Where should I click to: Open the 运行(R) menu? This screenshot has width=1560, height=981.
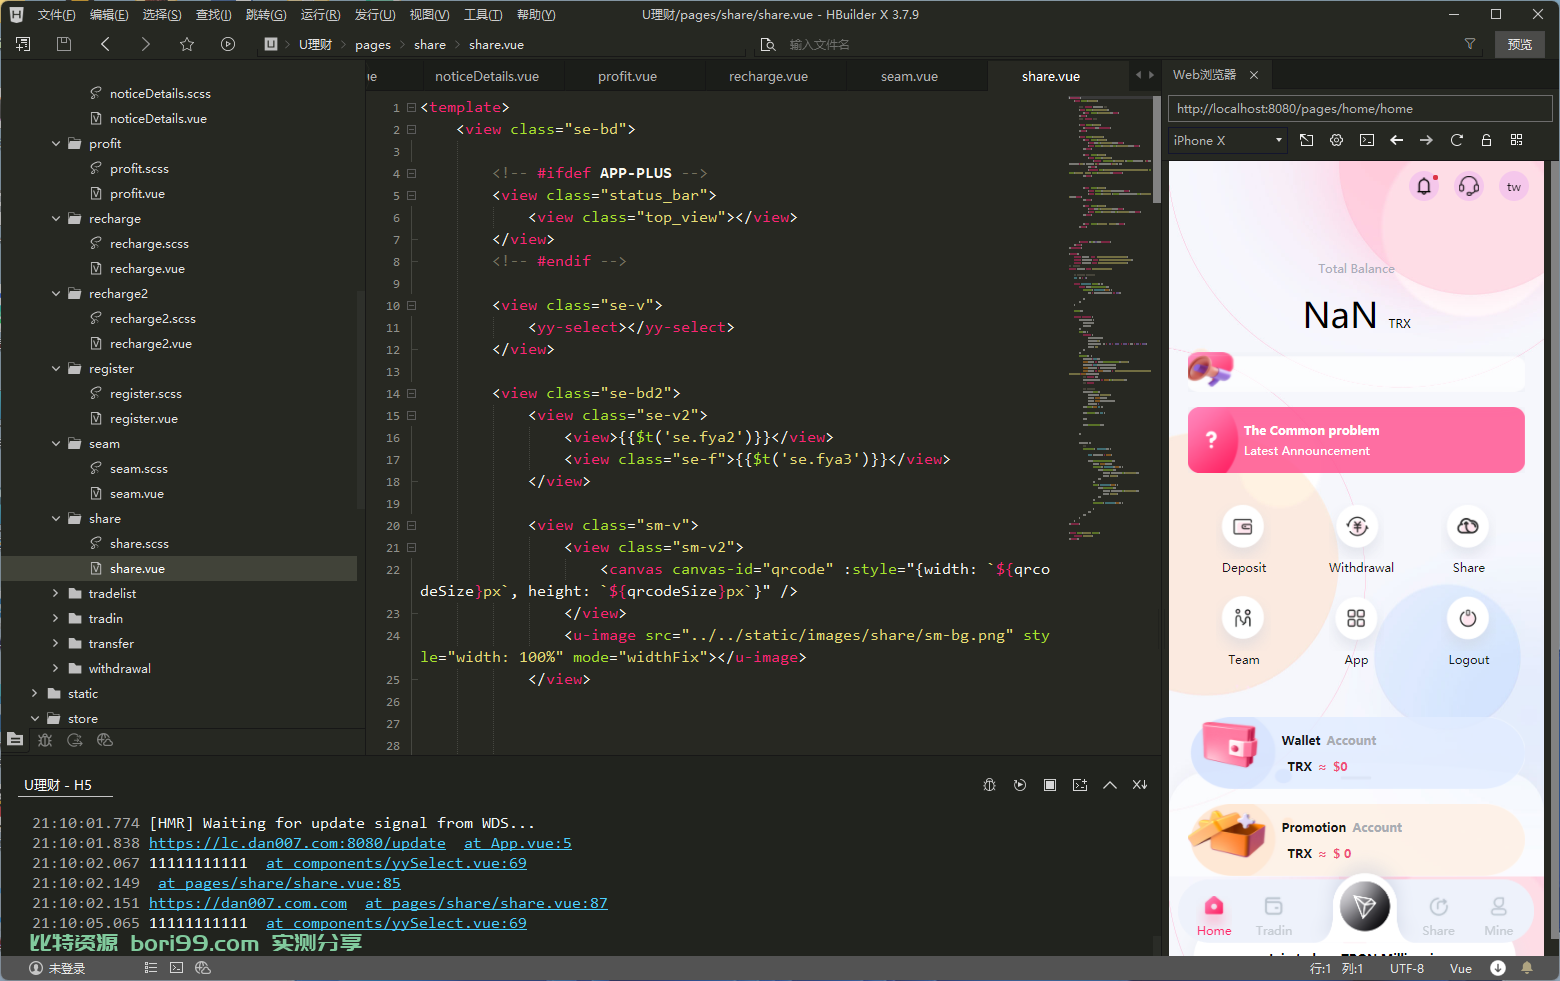click(320, 15)
